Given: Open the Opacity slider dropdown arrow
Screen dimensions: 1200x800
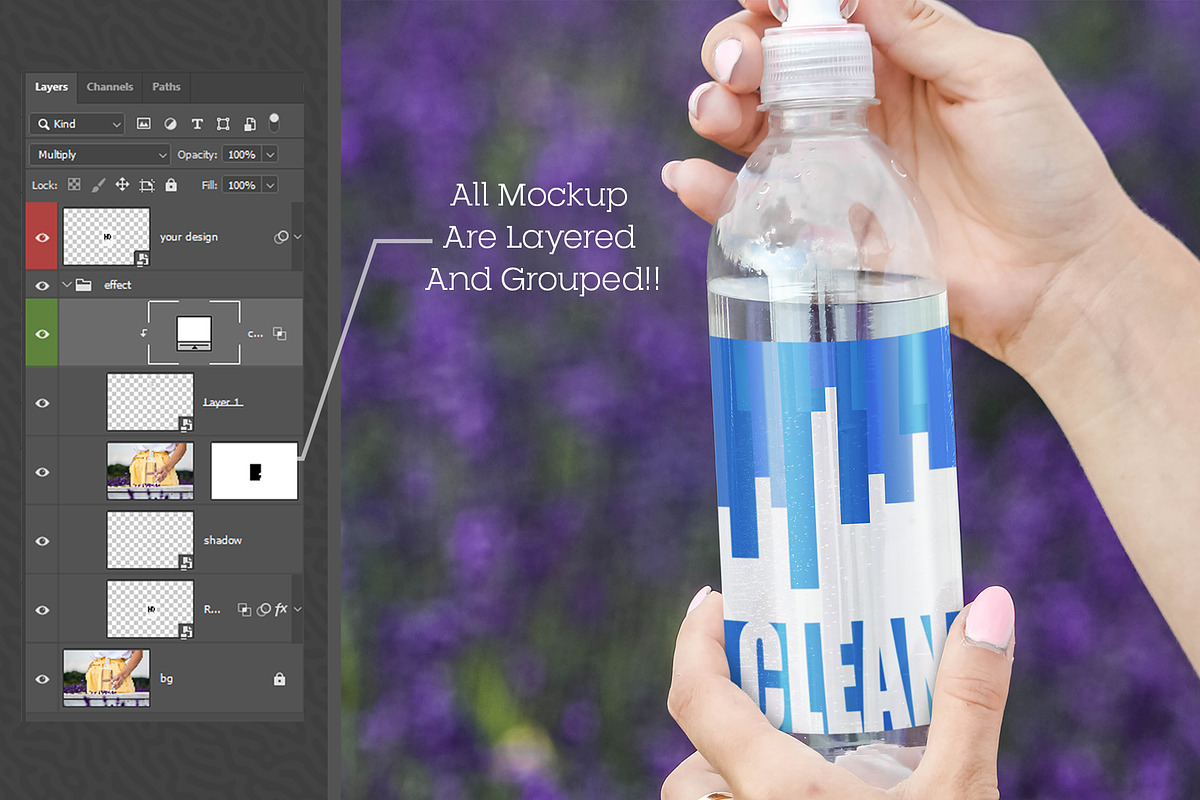Looking at the screenshot, I should click(x=270, y=155).
